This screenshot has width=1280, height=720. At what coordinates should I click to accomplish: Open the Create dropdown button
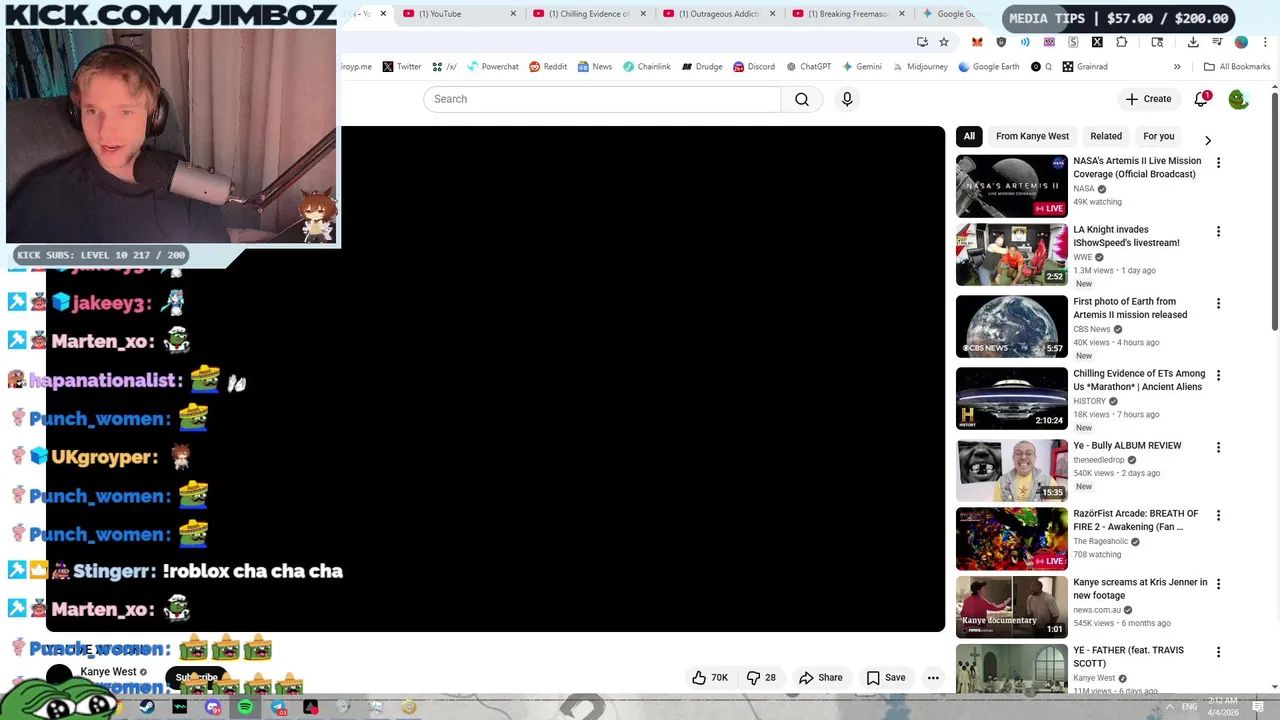pyautogui.click(x=1148, y=99)
